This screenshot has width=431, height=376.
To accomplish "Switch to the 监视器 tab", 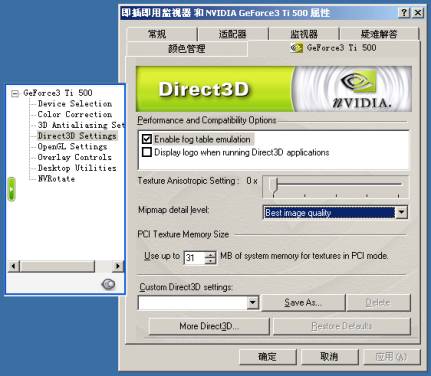I will (x=304, y=34).
